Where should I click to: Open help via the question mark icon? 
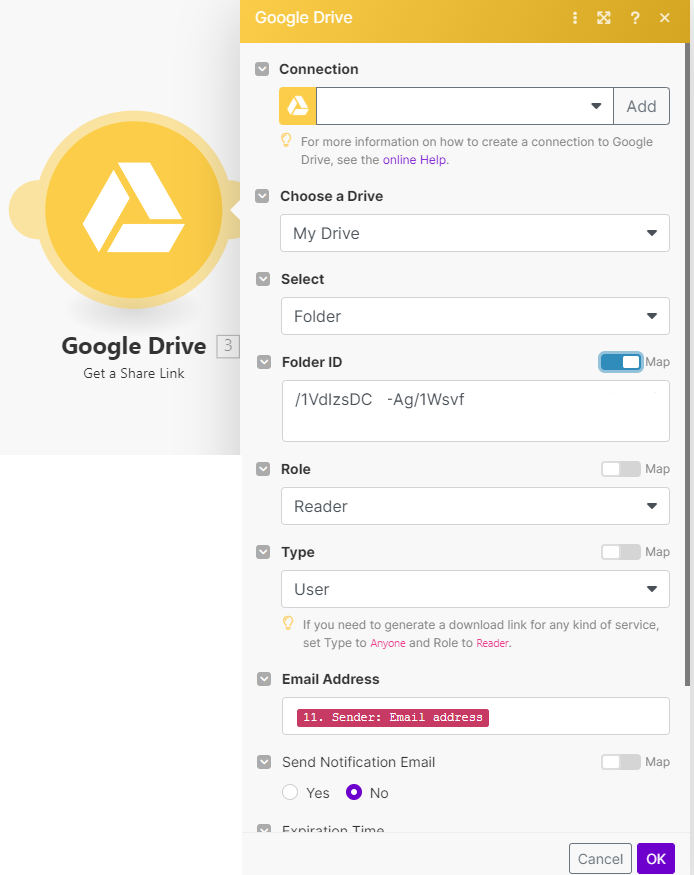pos(635,18)
